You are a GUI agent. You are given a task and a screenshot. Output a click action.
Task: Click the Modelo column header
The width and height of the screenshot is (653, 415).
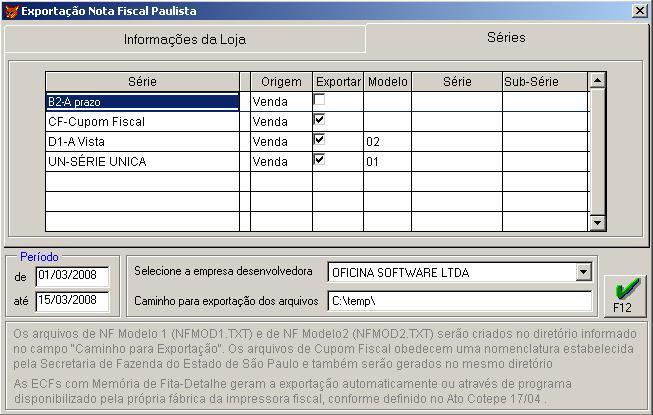387,82
